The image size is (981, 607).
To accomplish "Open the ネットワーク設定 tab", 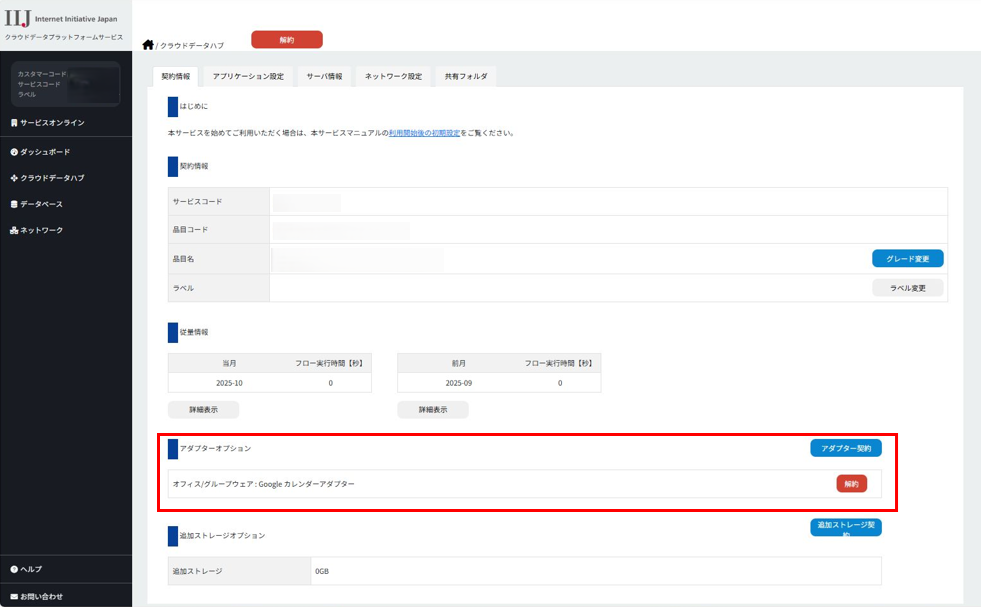I will coord(393,76).
